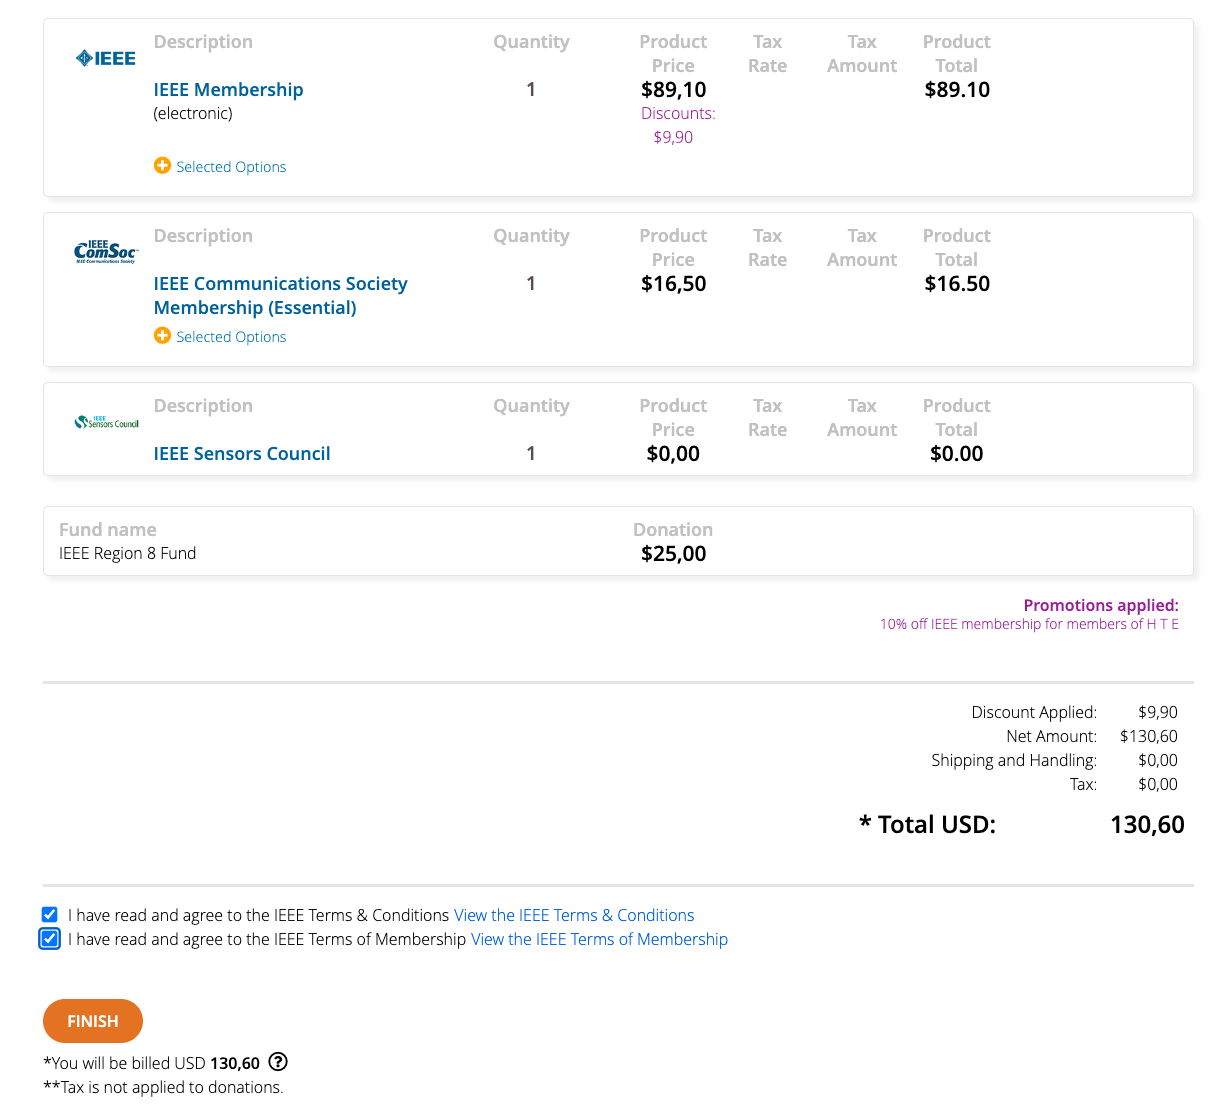Click the $0,00 Sensors Council product price
The width and height of the screenshot is (1232, 1108).
(673, 453)
